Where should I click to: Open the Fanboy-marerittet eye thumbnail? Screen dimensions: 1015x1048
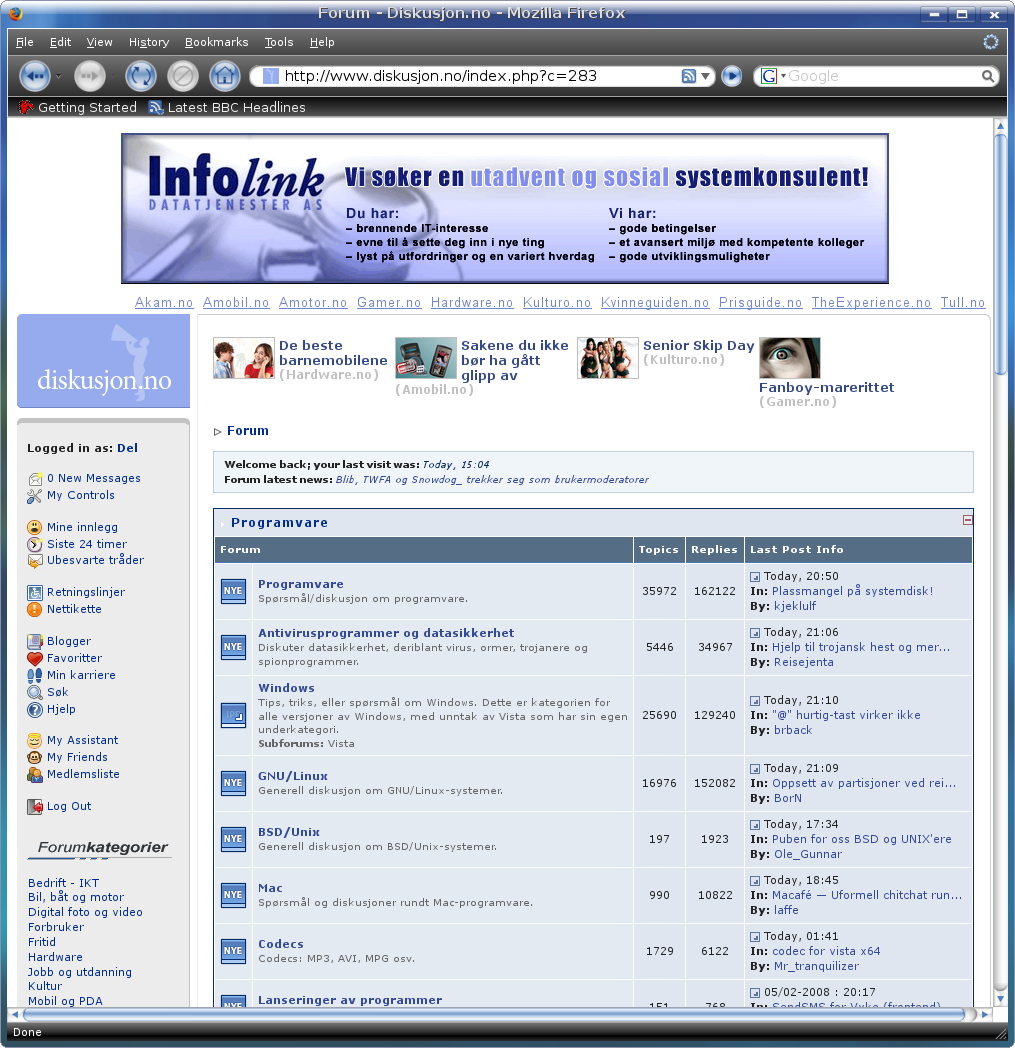coord(790,358)
